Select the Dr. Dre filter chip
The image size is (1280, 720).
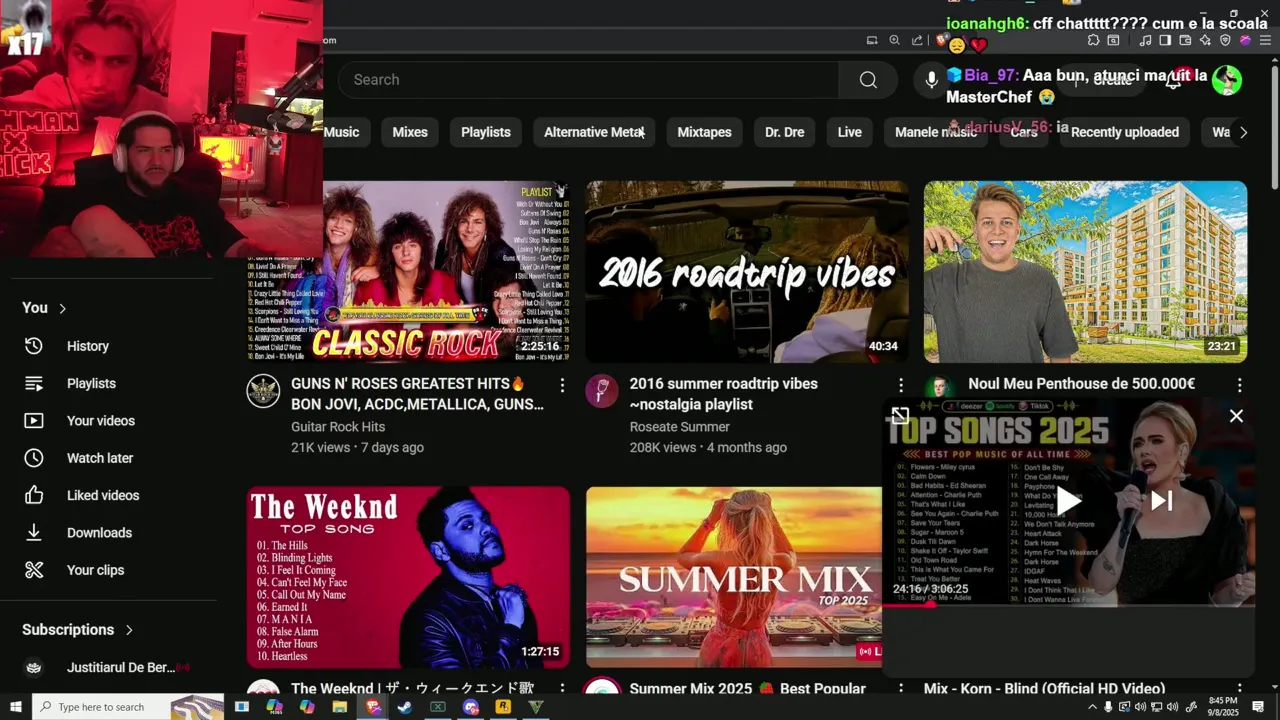tap(785, 132)
